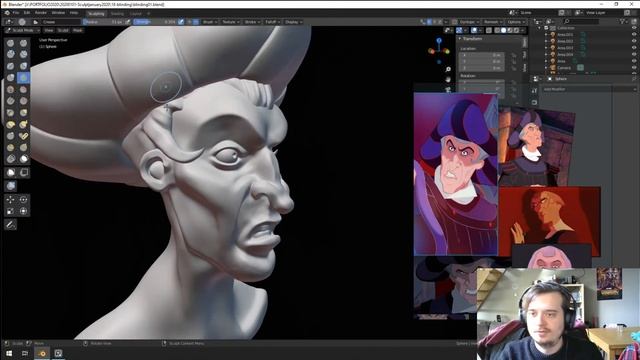Click the viewport pan hand gizmo

448,79
